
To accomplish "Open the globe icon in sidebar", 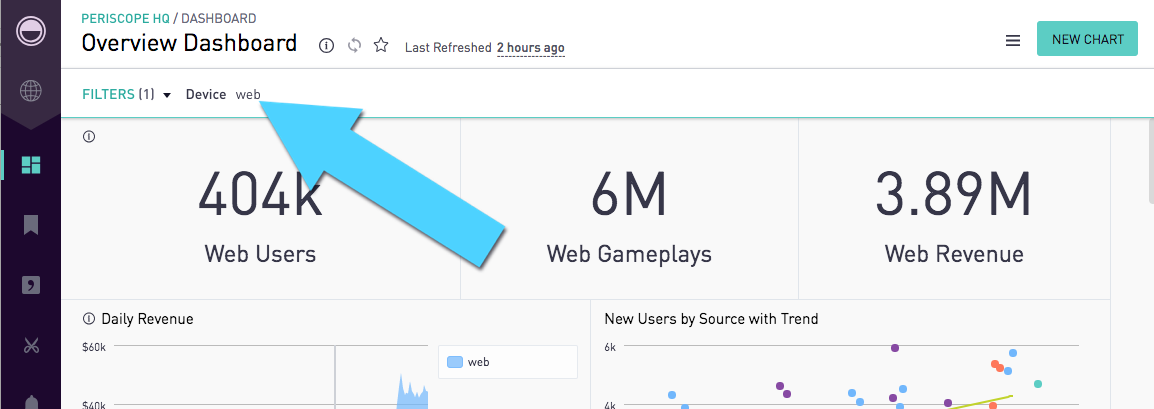I will (31, 91).
